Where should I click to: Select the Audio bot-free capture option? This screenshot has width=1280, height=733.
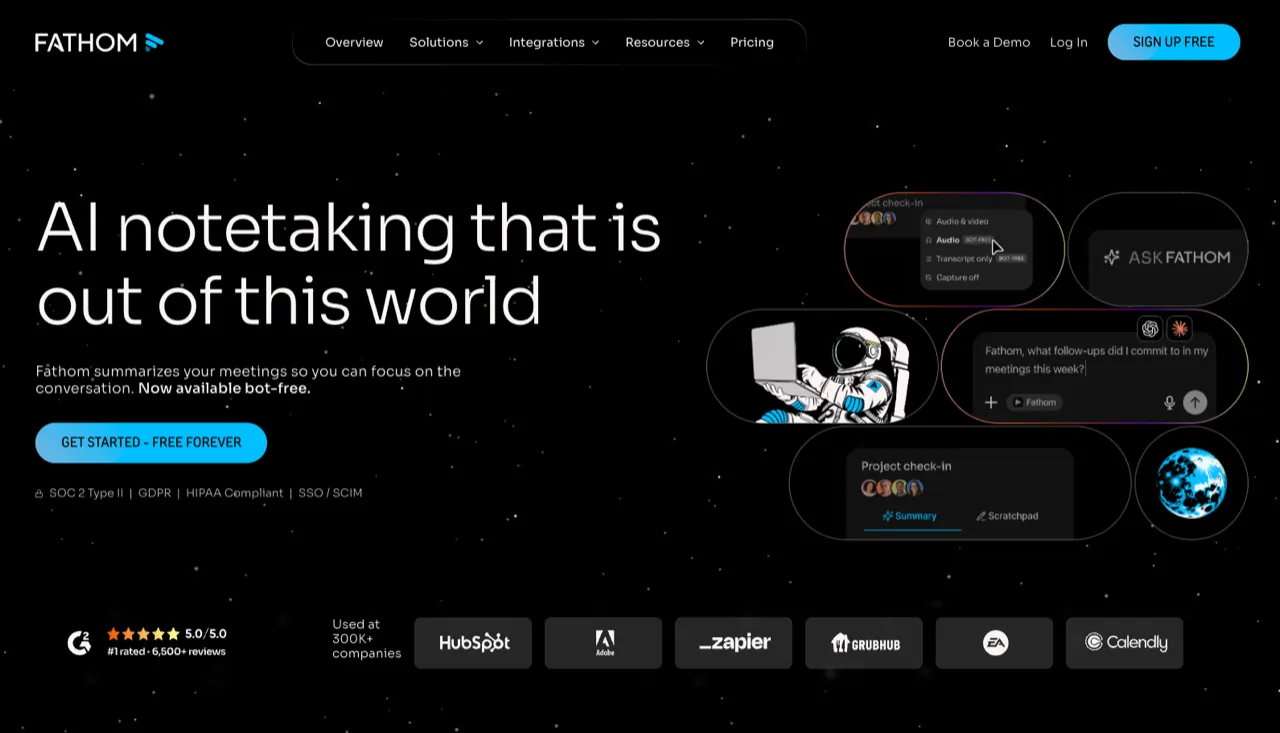(x=960, y=240)
